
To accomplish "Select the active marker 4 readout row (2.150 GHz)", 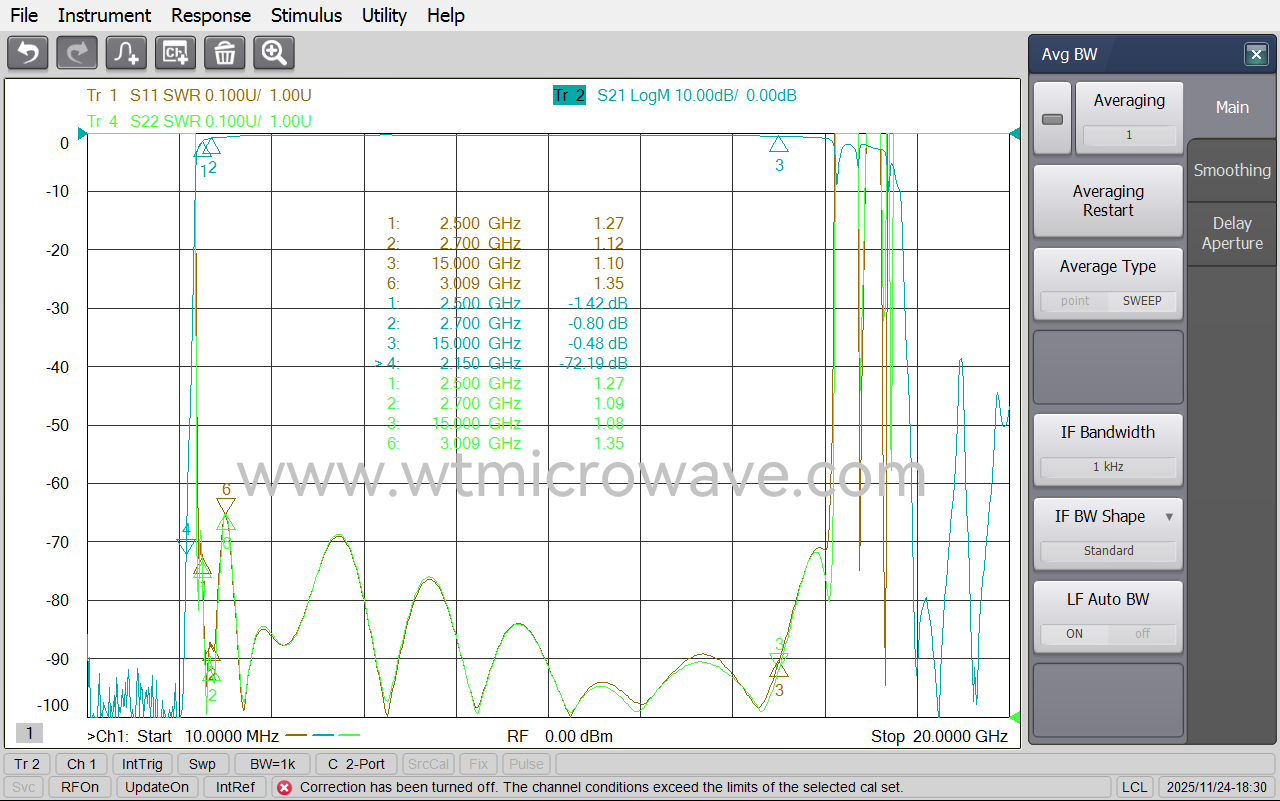I will (501, 363).
